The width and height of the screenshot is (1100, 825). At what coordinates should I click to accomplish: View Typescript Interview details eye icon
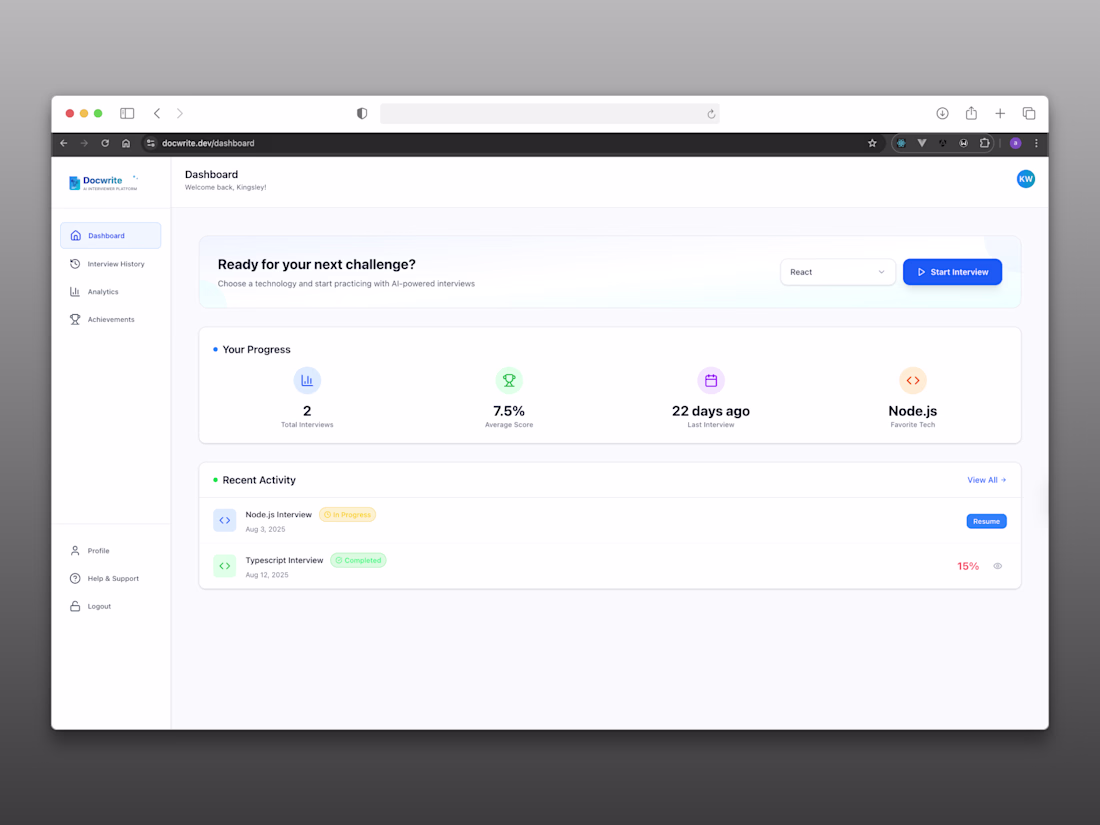point(998,566)
